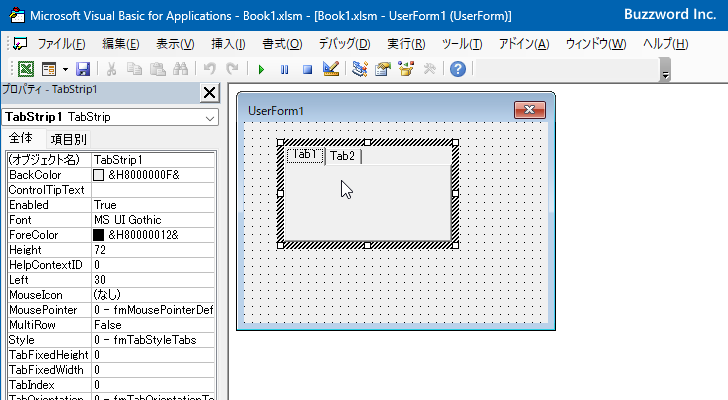Click the Height property value field

tap(152, 249)
